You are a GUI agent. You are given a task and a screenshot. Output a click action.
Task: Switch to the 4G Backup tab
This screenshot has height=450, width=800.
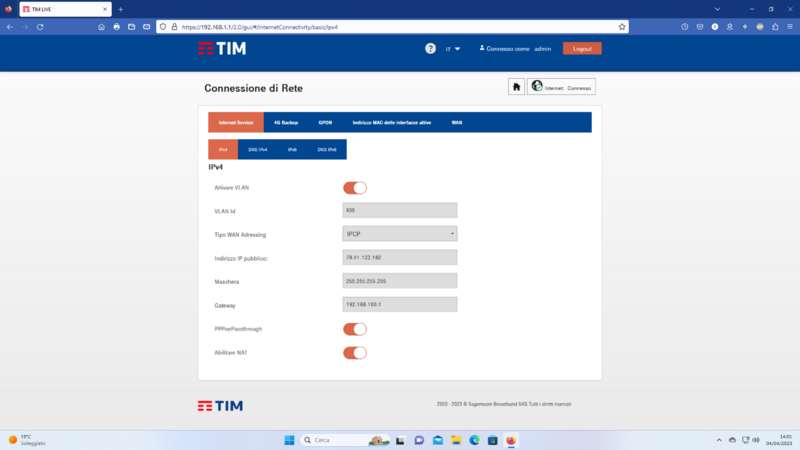coord(286,122)
